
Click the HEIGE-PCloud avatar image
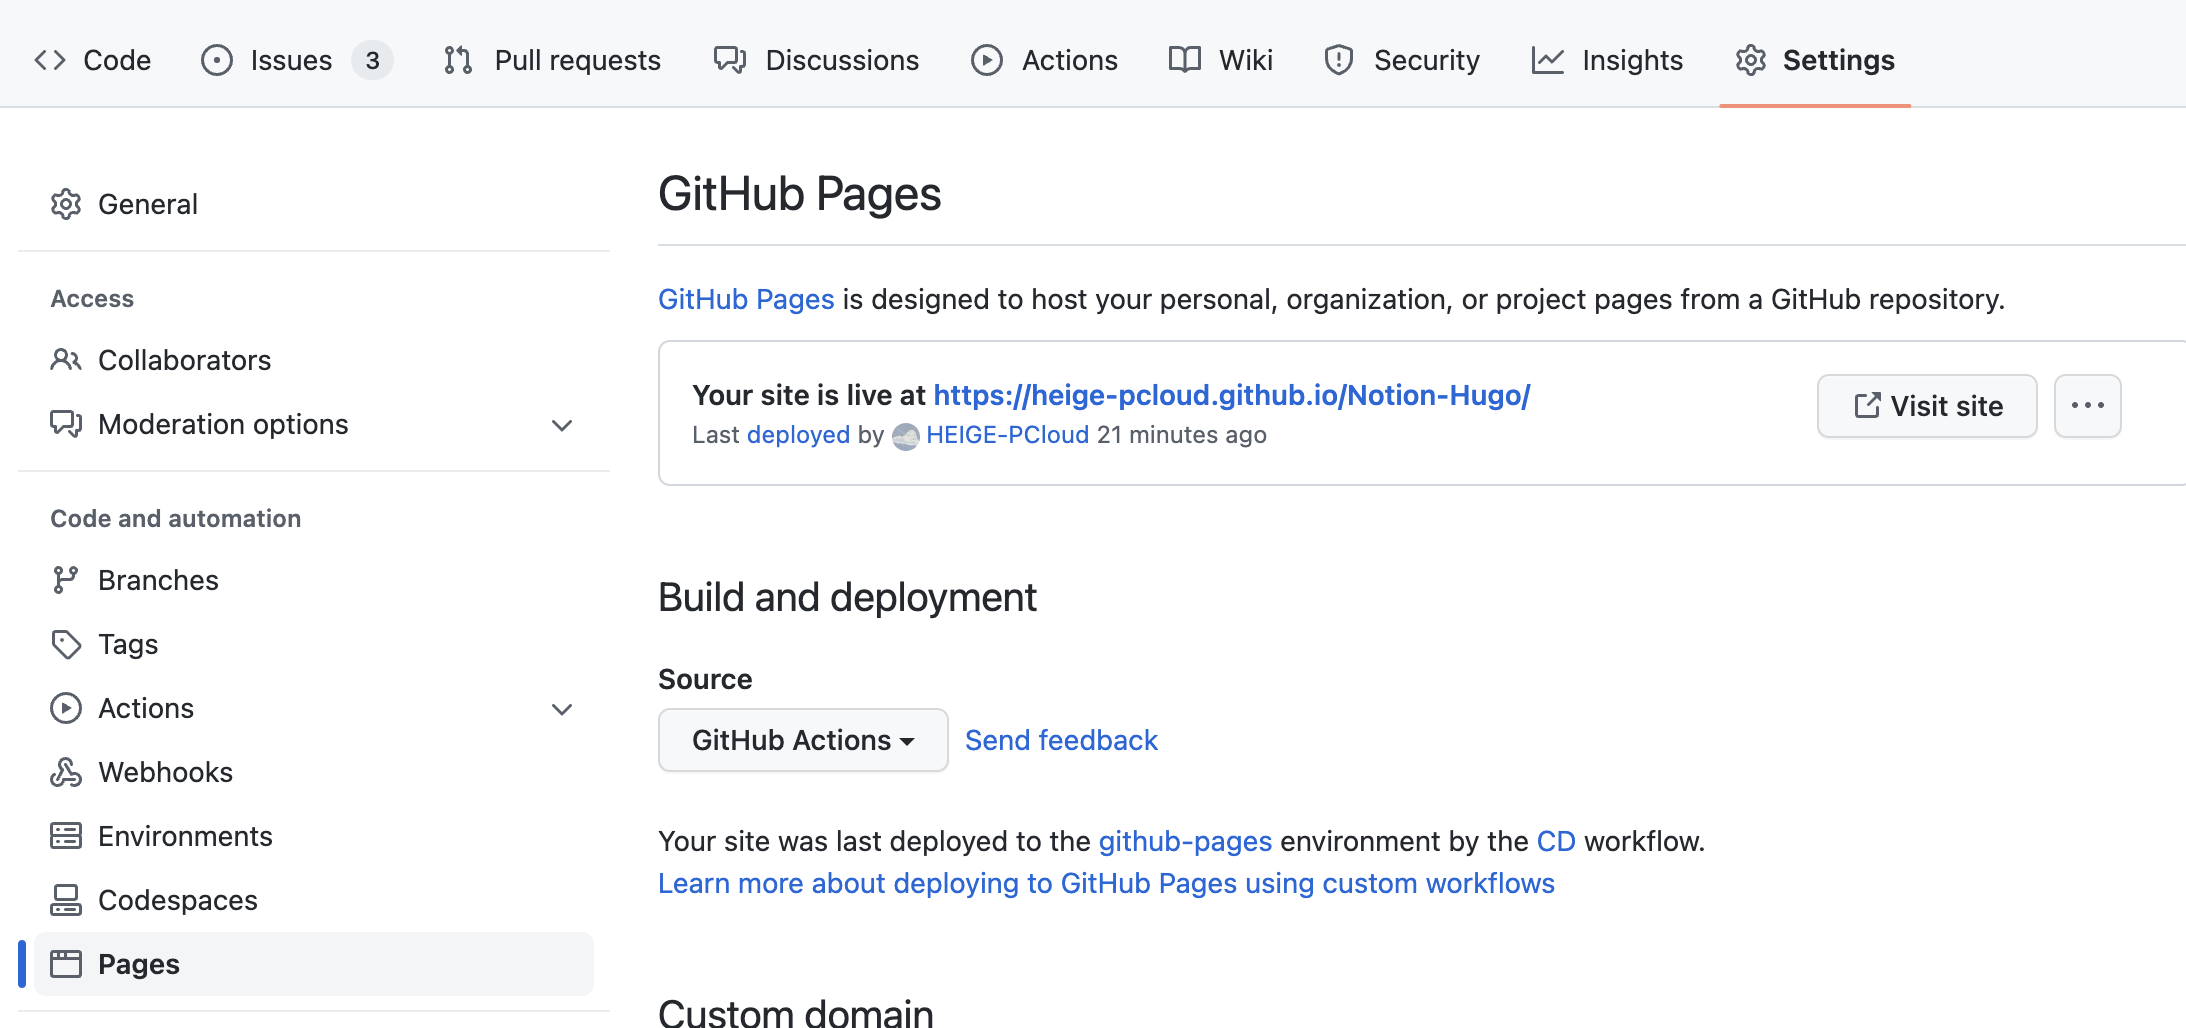tap(906, 436)
